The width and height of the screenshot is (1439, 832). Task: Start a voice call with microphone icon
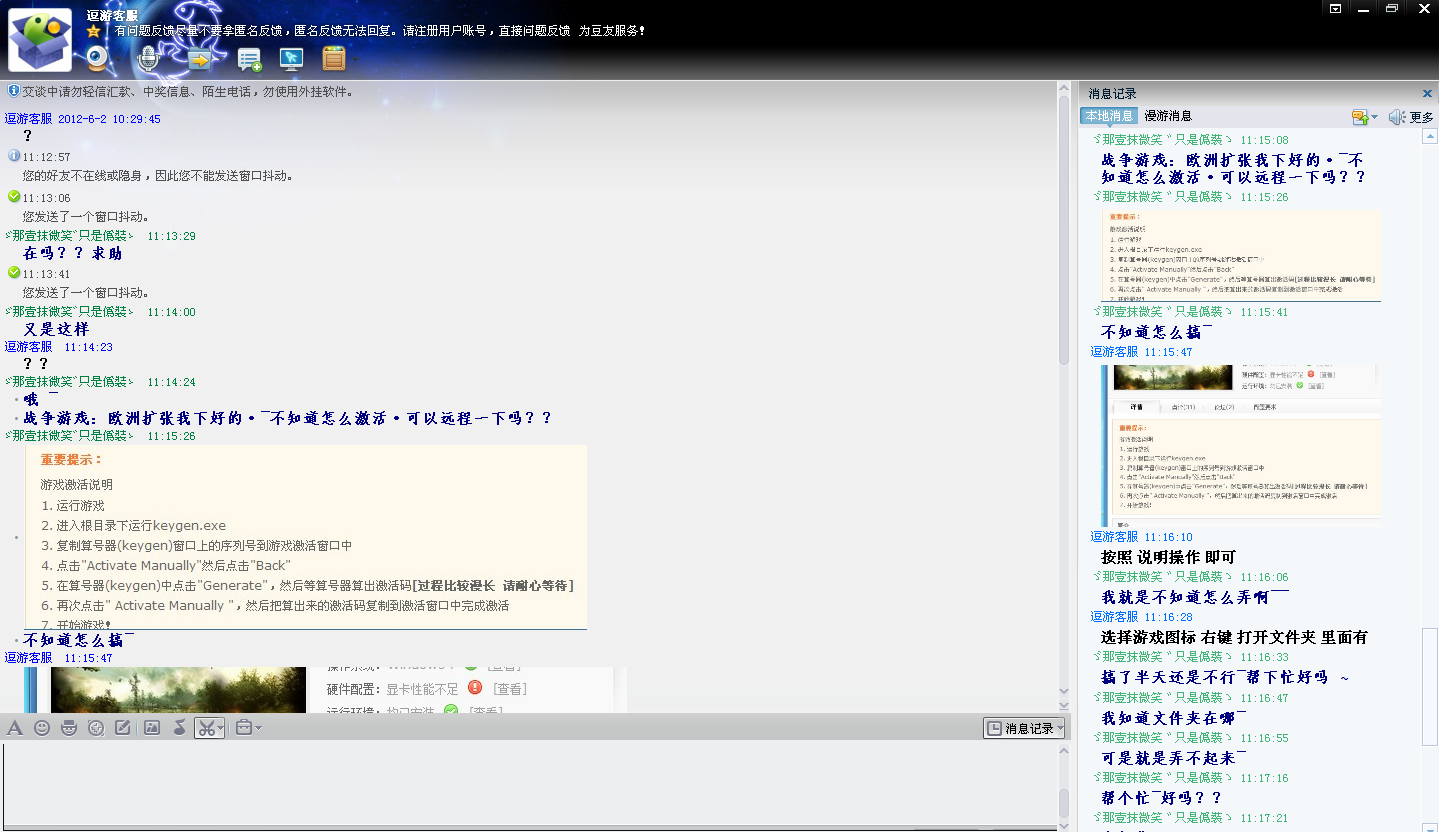147,59
